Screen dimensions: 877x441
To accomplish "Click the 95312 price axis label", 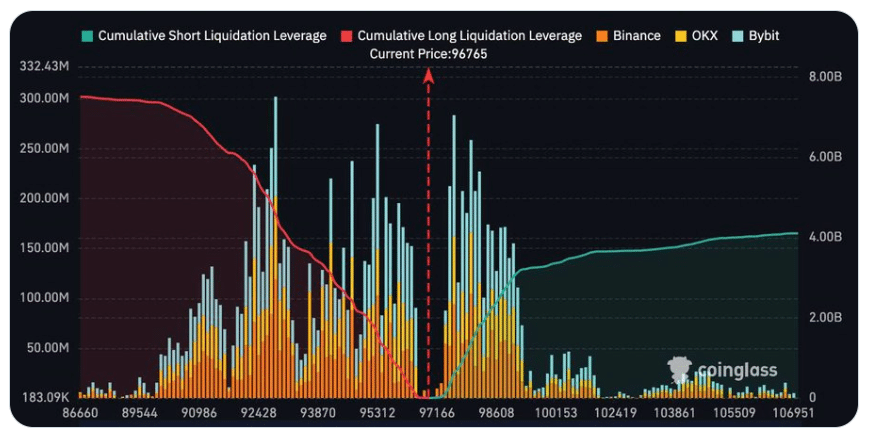I will pos(377,414).
